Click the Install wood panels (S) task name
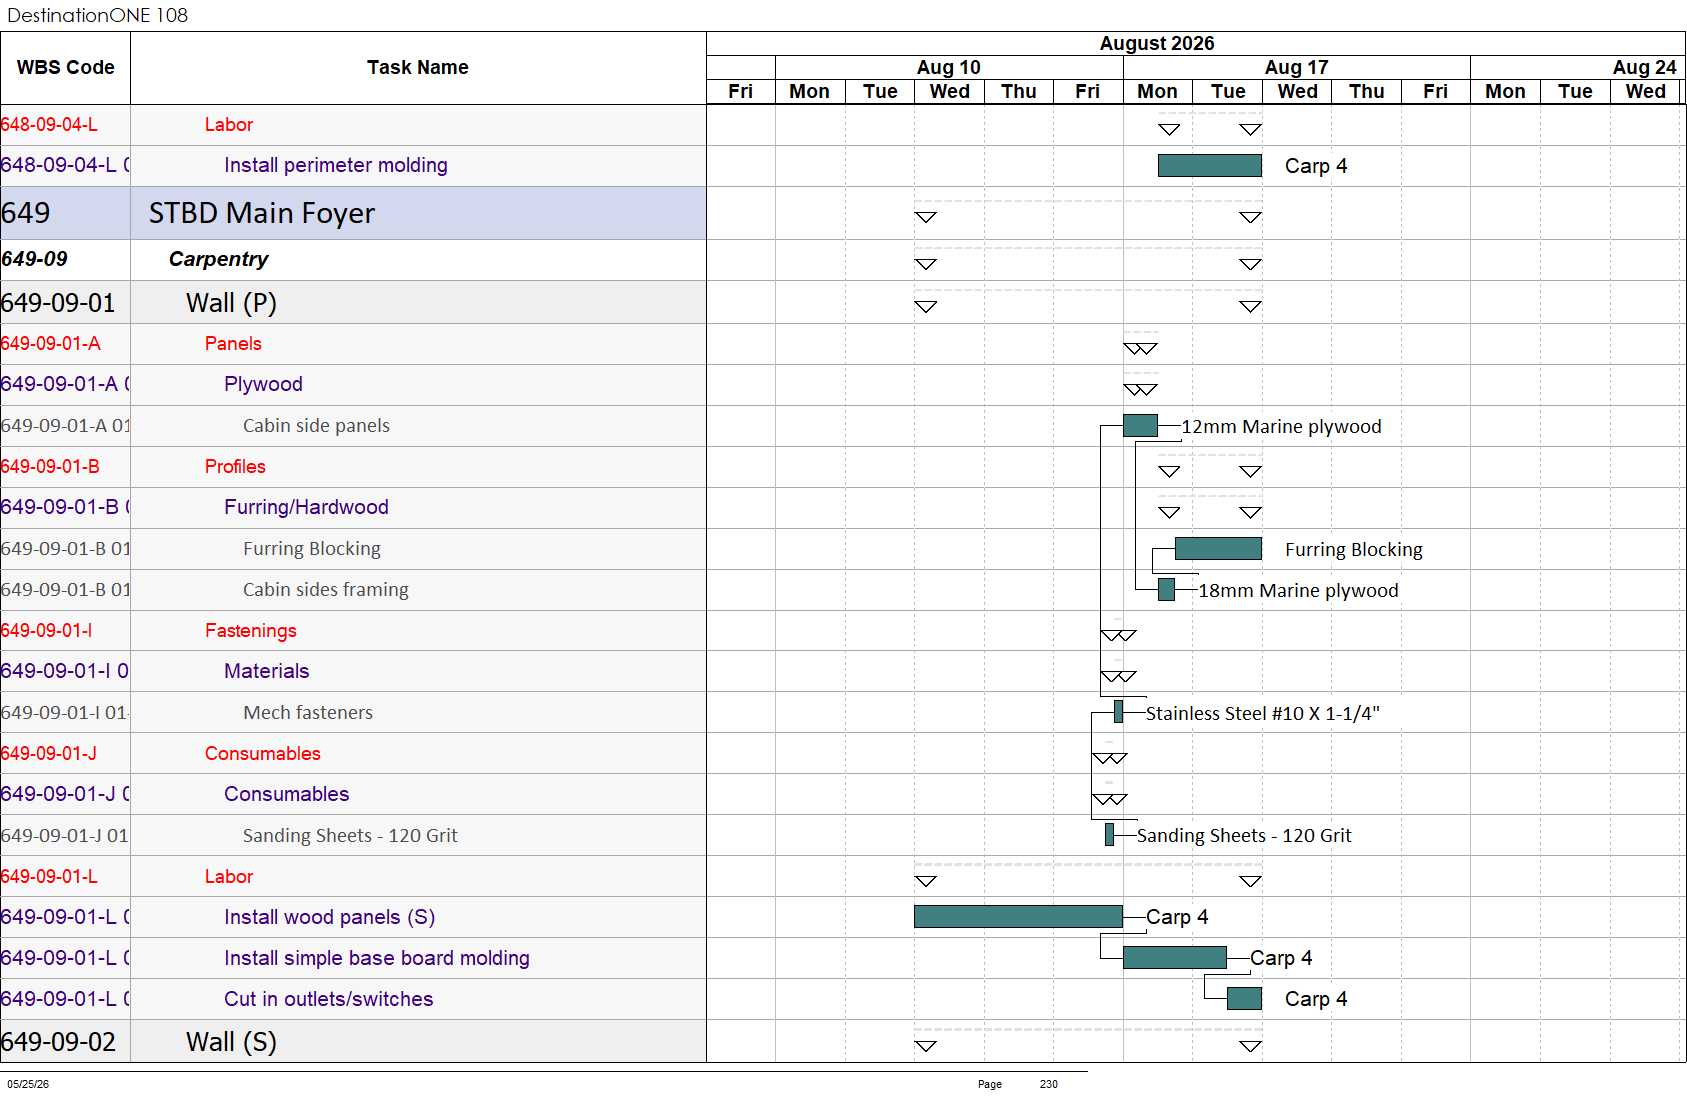This screenshot has width=1687, height=1097. point(329,917)
